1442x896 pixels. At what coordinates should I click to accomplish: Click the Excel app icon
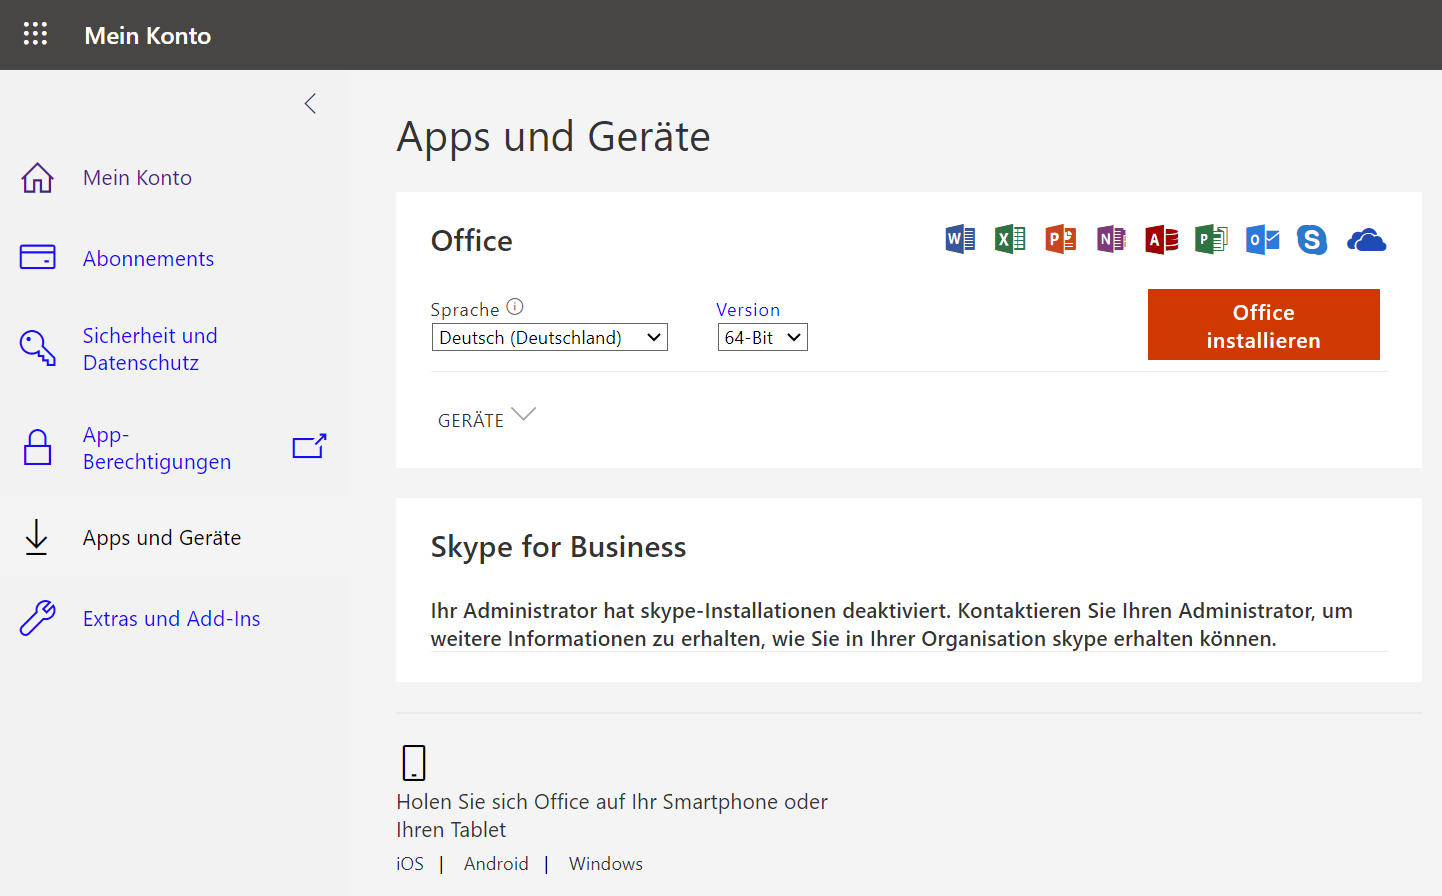tap(1010, 239)
